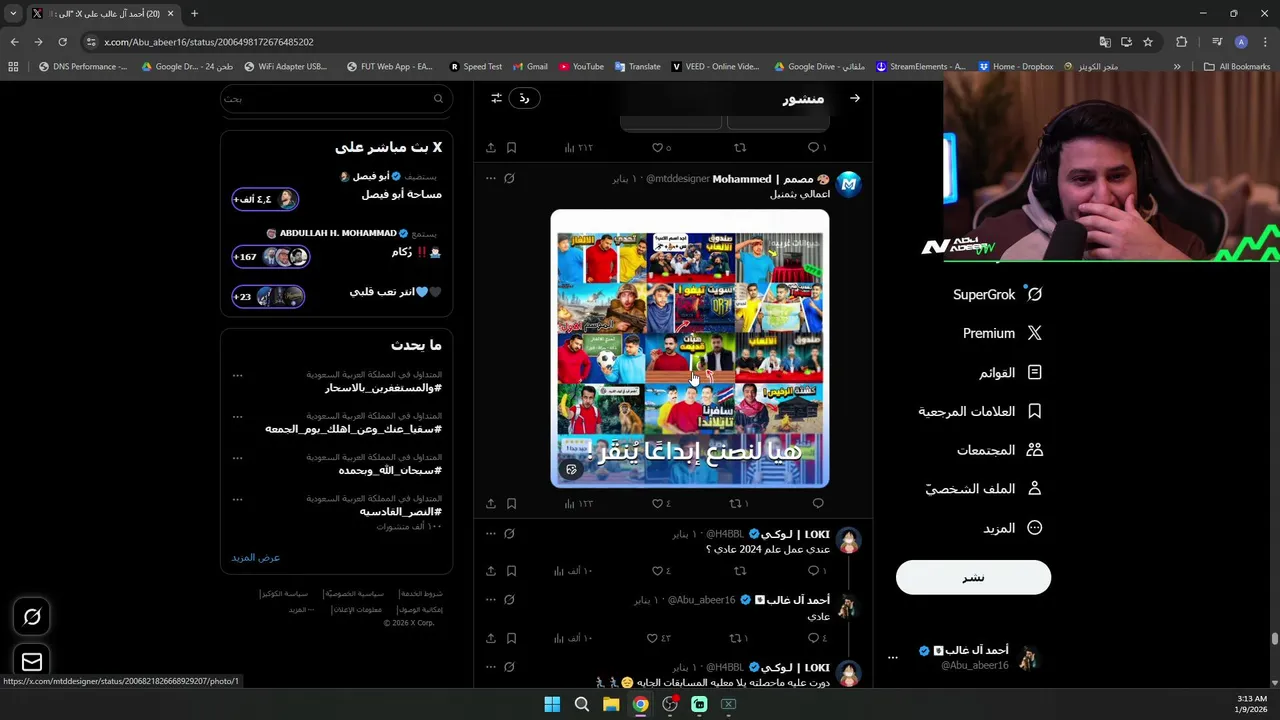Open trending hashtag #سقيا_عنك_وعن_اهلك_يوم_الجمعه
This screenshot has height=720, width=1280.
[353, 429]
